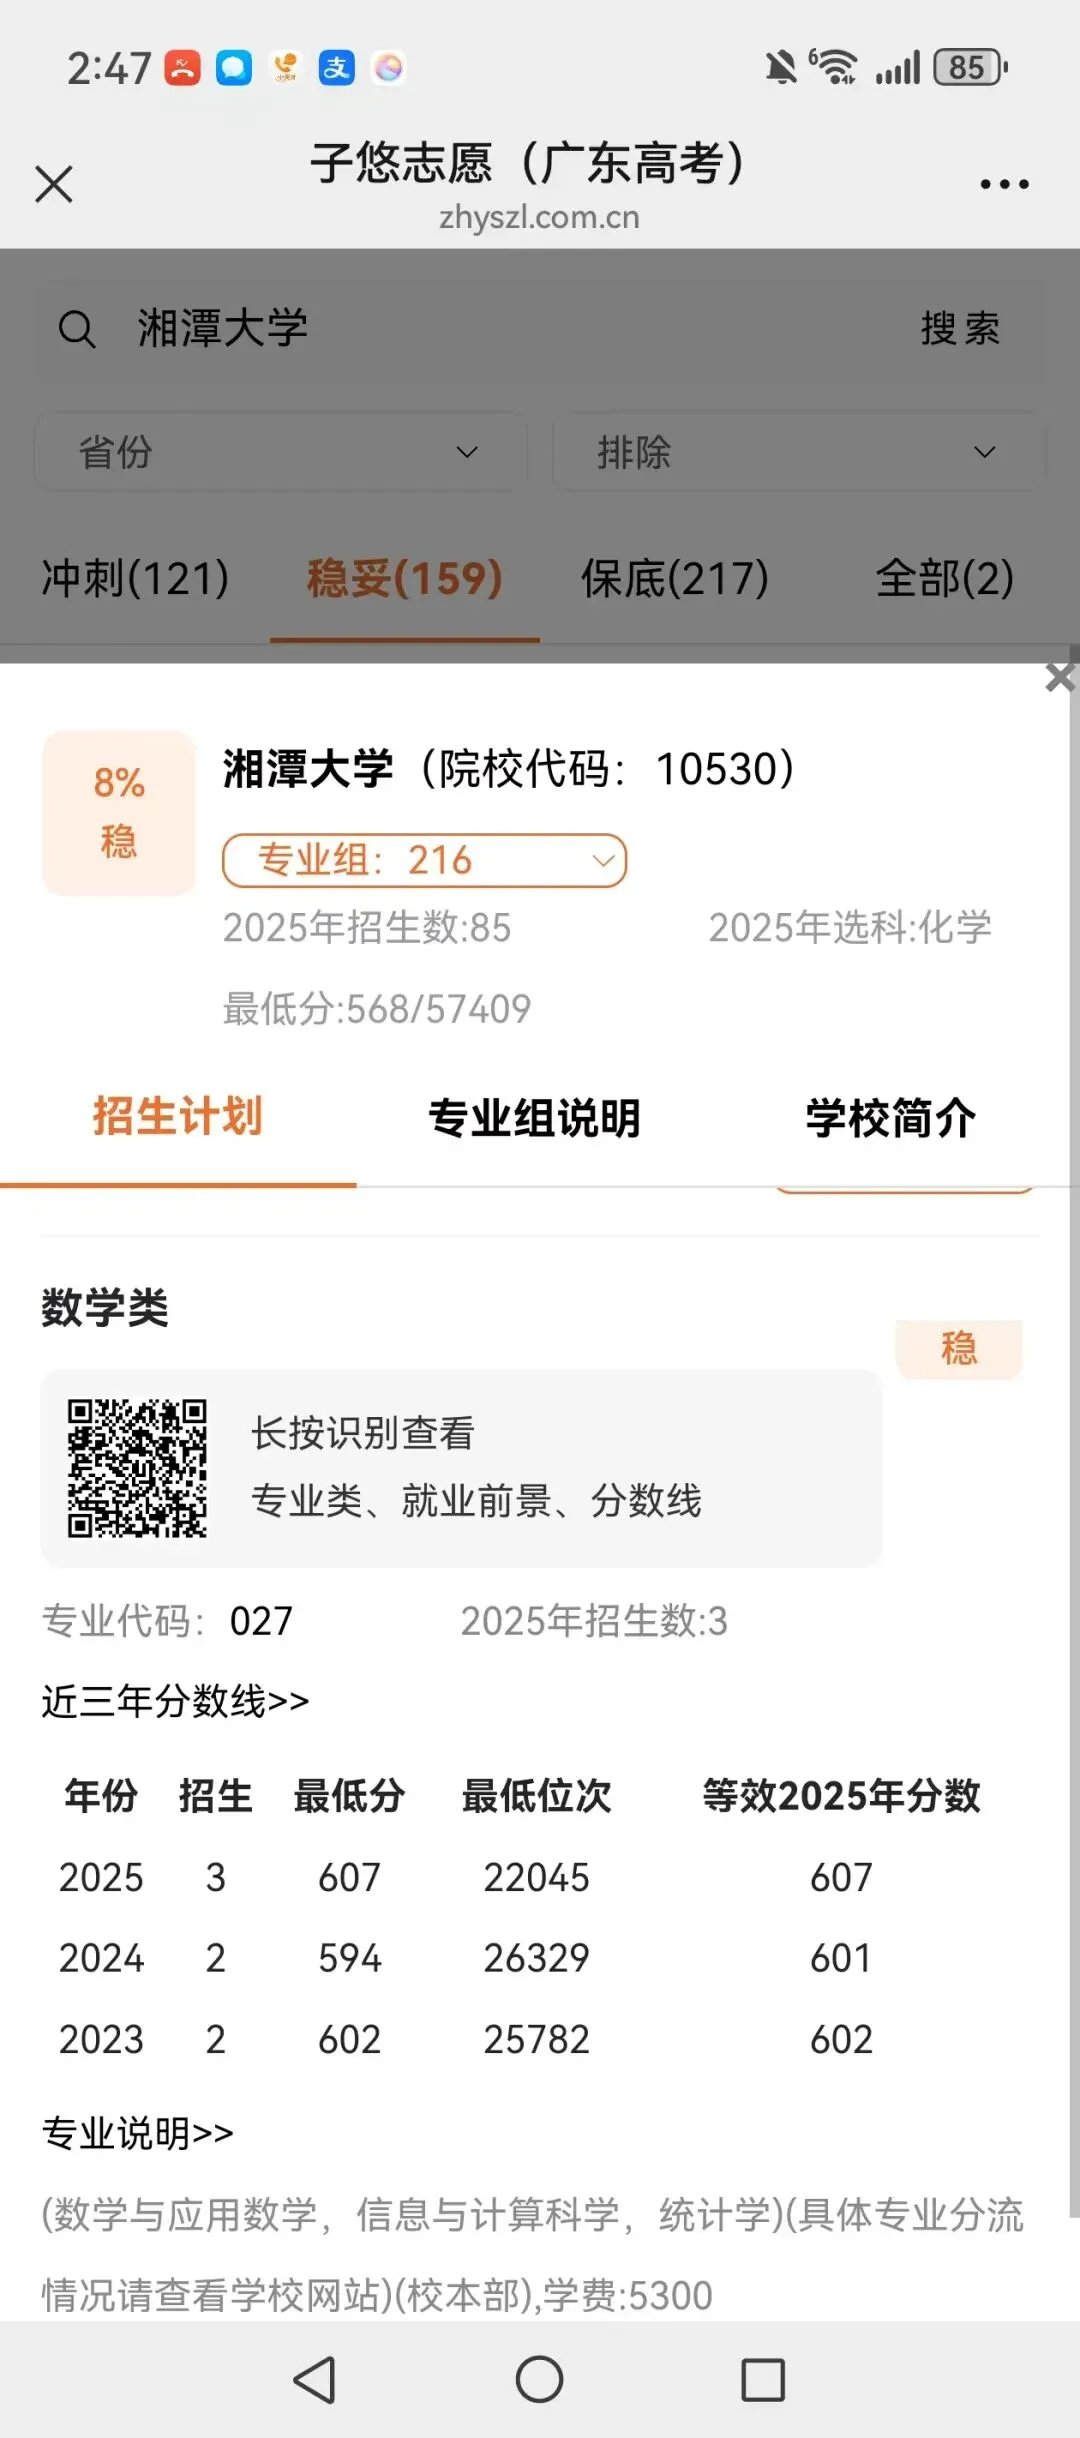1080x2438 pixels.
Task: Close the web page with the X icon
Action: click(54, 184)
